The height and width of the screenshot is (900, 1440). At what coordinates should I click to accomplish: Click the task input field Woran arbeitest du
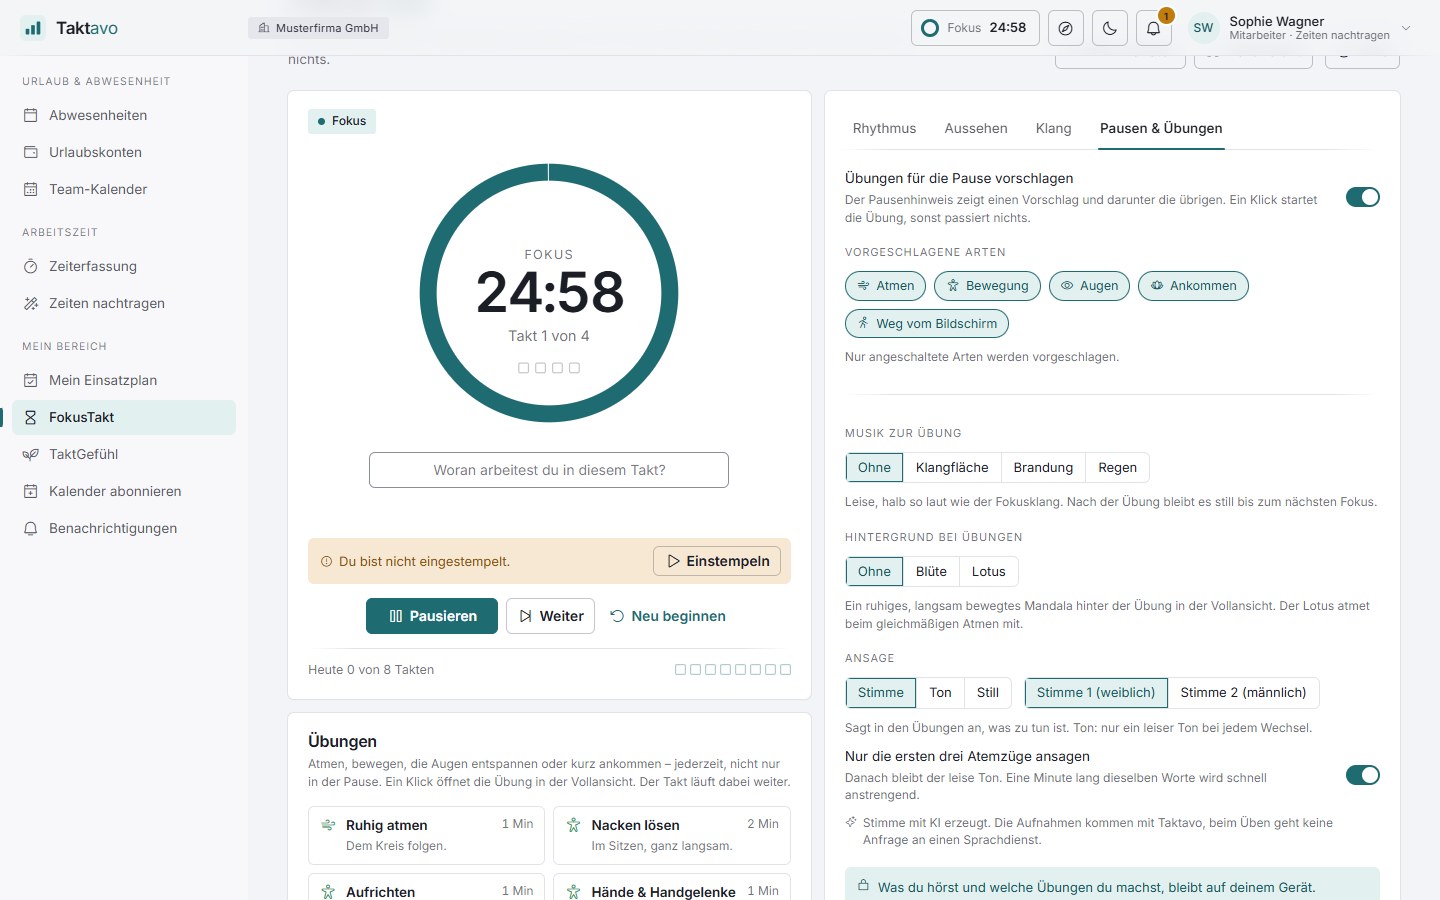[549, 470]
